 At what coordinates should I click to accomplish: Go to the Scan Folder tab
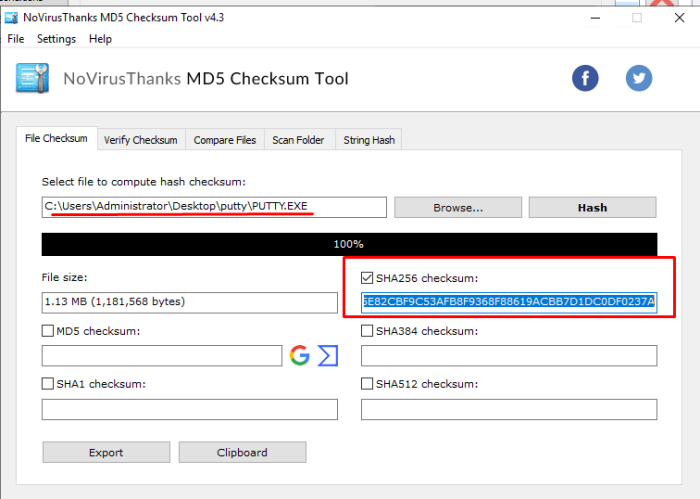click(x=298, y=140)
